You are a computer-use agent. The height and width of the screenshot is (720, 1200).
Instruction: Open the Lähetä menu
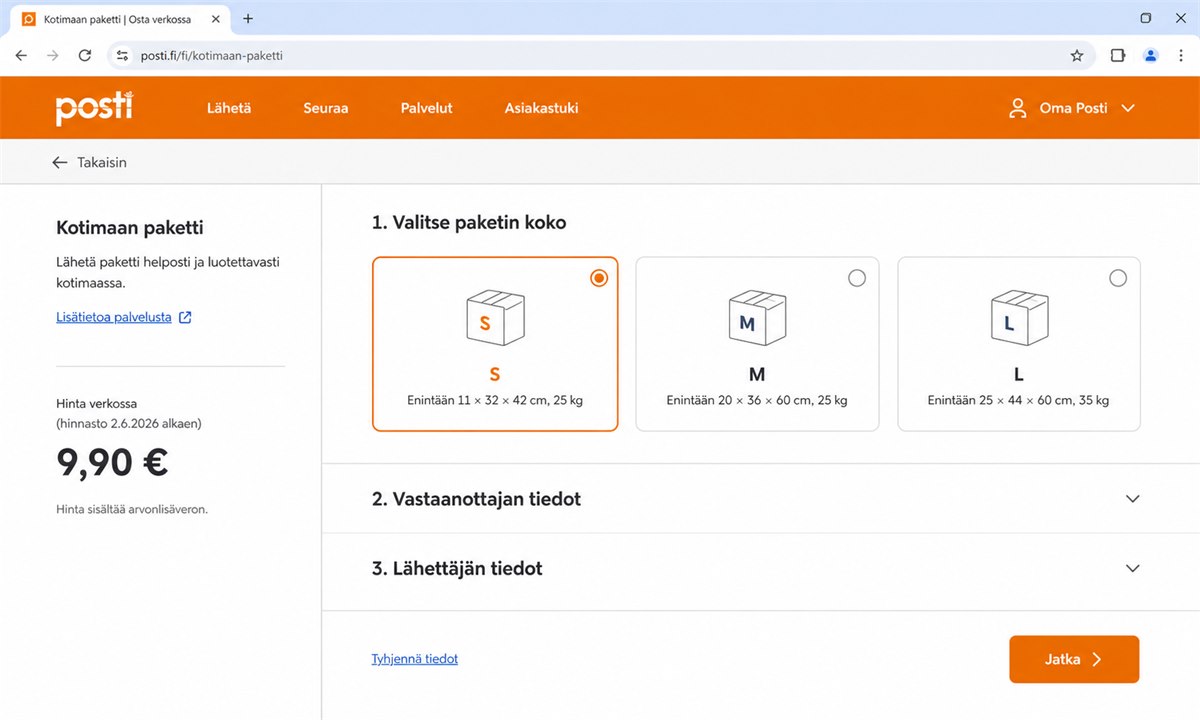point(229,108)
